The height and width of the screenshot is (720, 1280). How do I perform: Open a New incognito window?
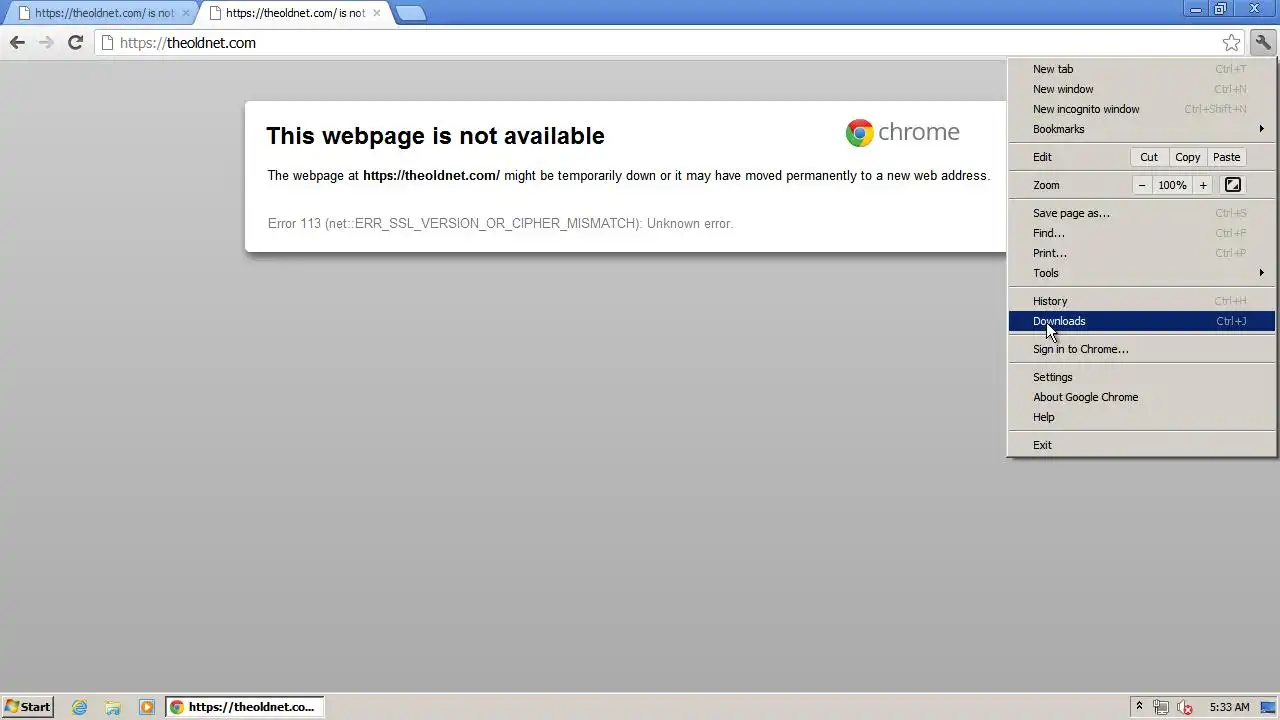click(x=1141, y=109)
